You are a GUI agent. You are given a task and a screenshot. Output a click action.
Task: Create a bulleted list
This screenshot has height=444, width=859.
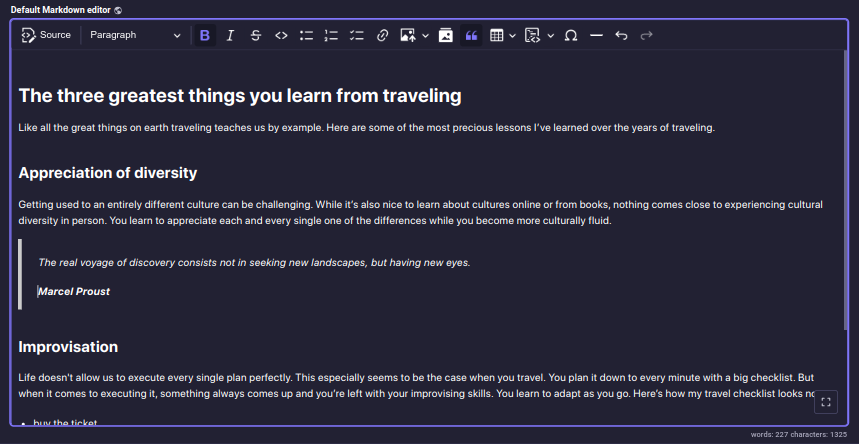[x=306, y=35]
